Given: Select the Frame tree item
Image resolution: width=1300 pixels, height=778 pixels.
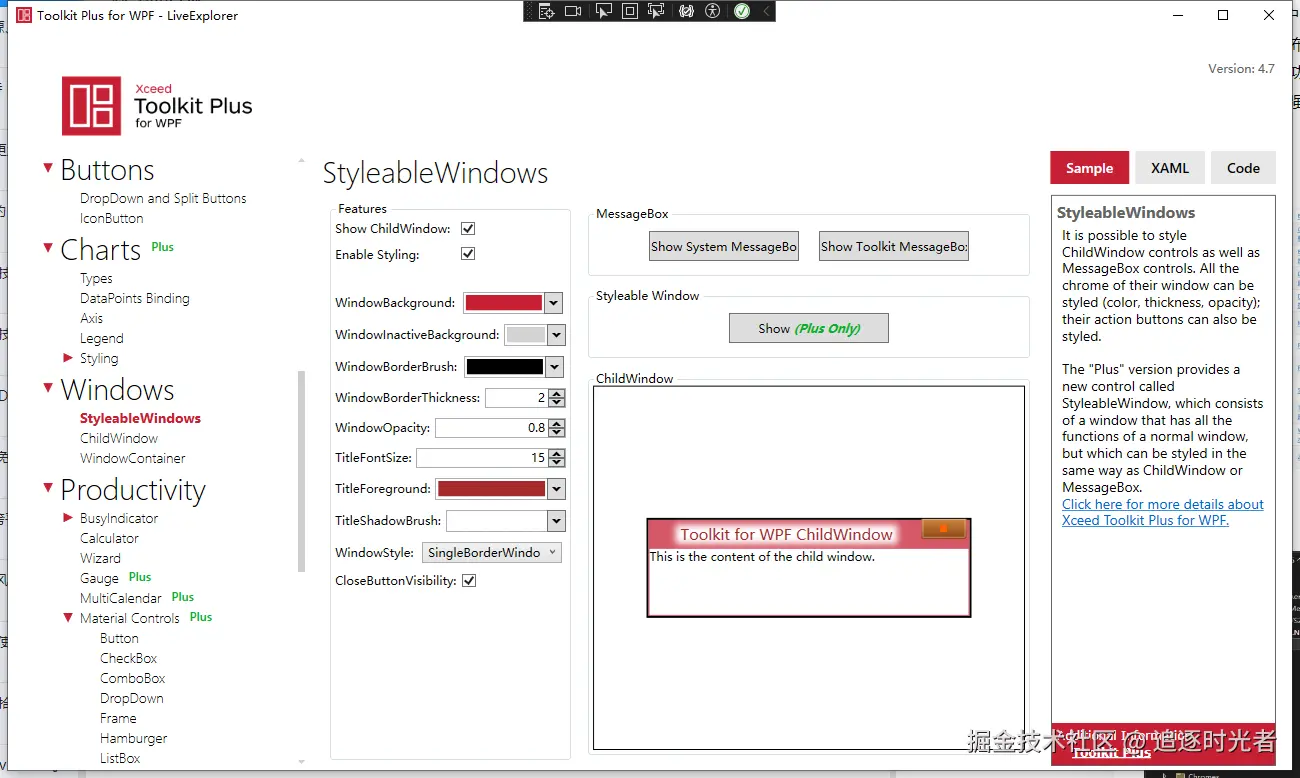Looking at the screenshot, I should [118, 718].
